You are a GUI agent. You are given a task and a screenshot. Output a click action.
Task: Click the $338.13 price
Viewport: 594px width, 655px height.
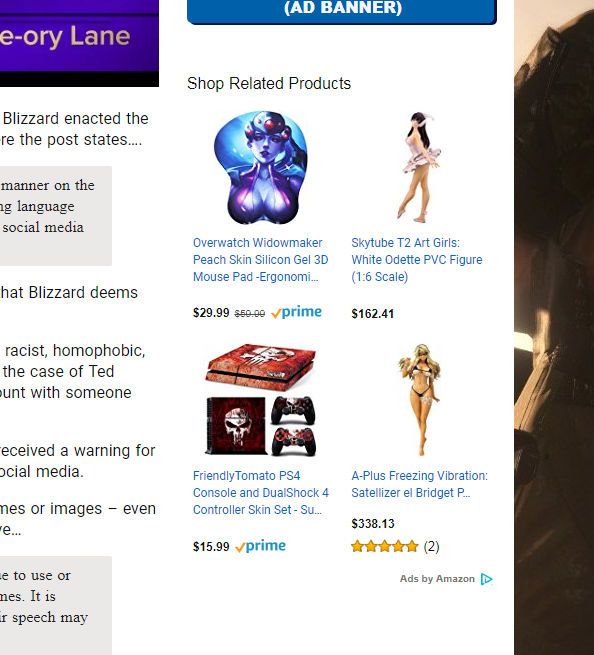click(373, 523)
